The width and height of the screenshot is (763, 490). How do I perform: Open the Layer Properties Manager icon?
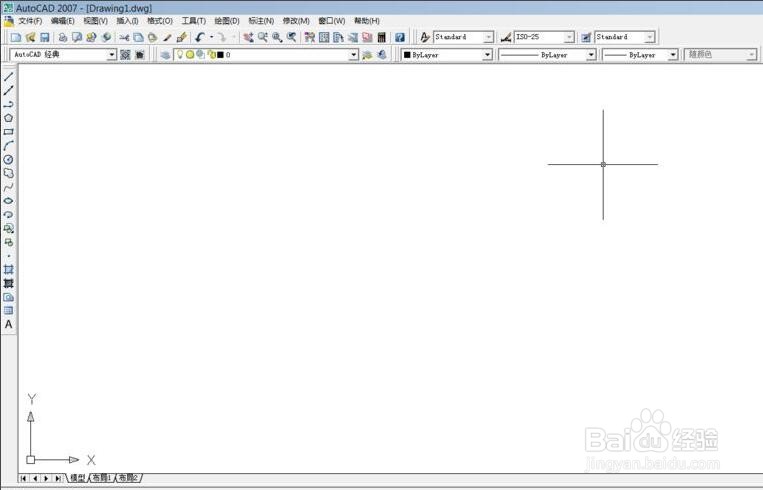(165, 55)
